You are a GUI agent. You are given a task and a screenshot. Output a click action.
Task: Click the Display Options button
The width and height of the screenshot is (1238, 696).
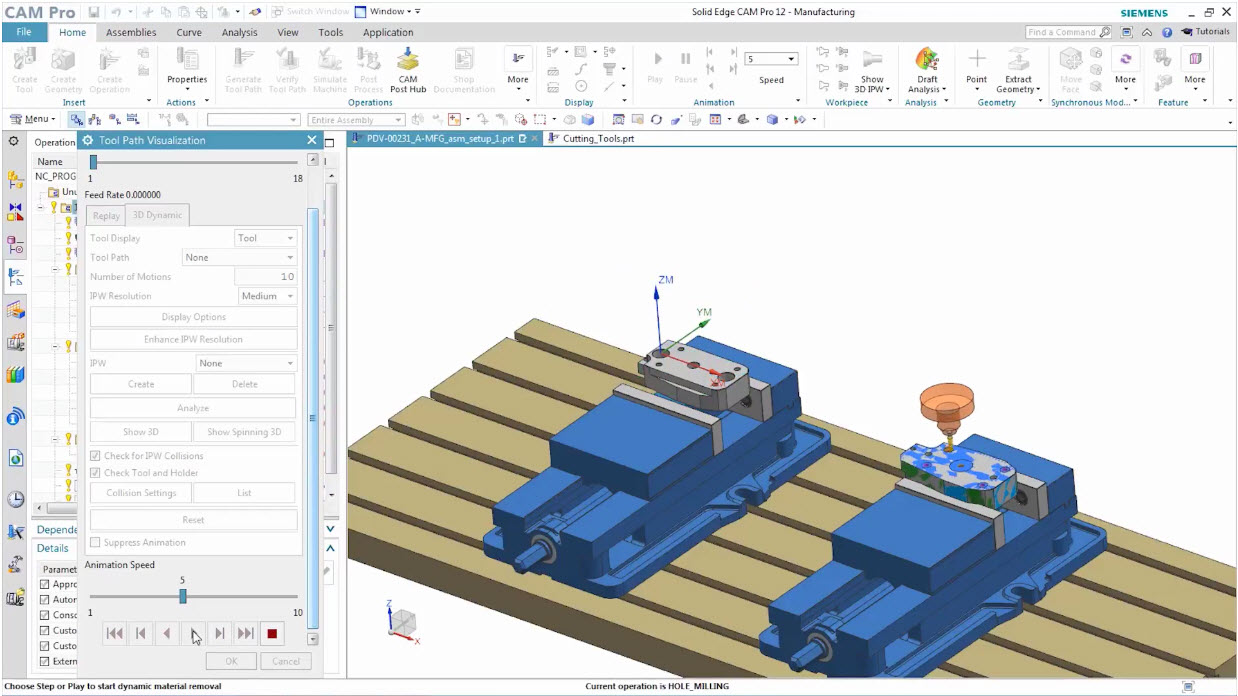(193, 317)
